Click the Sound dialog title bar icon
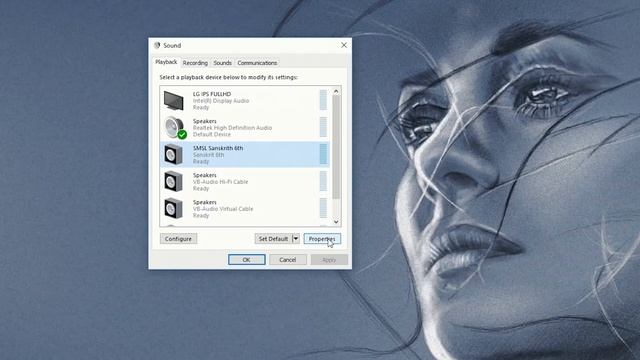Viewport: 640px width, 360px height. (x=157, y=45)
